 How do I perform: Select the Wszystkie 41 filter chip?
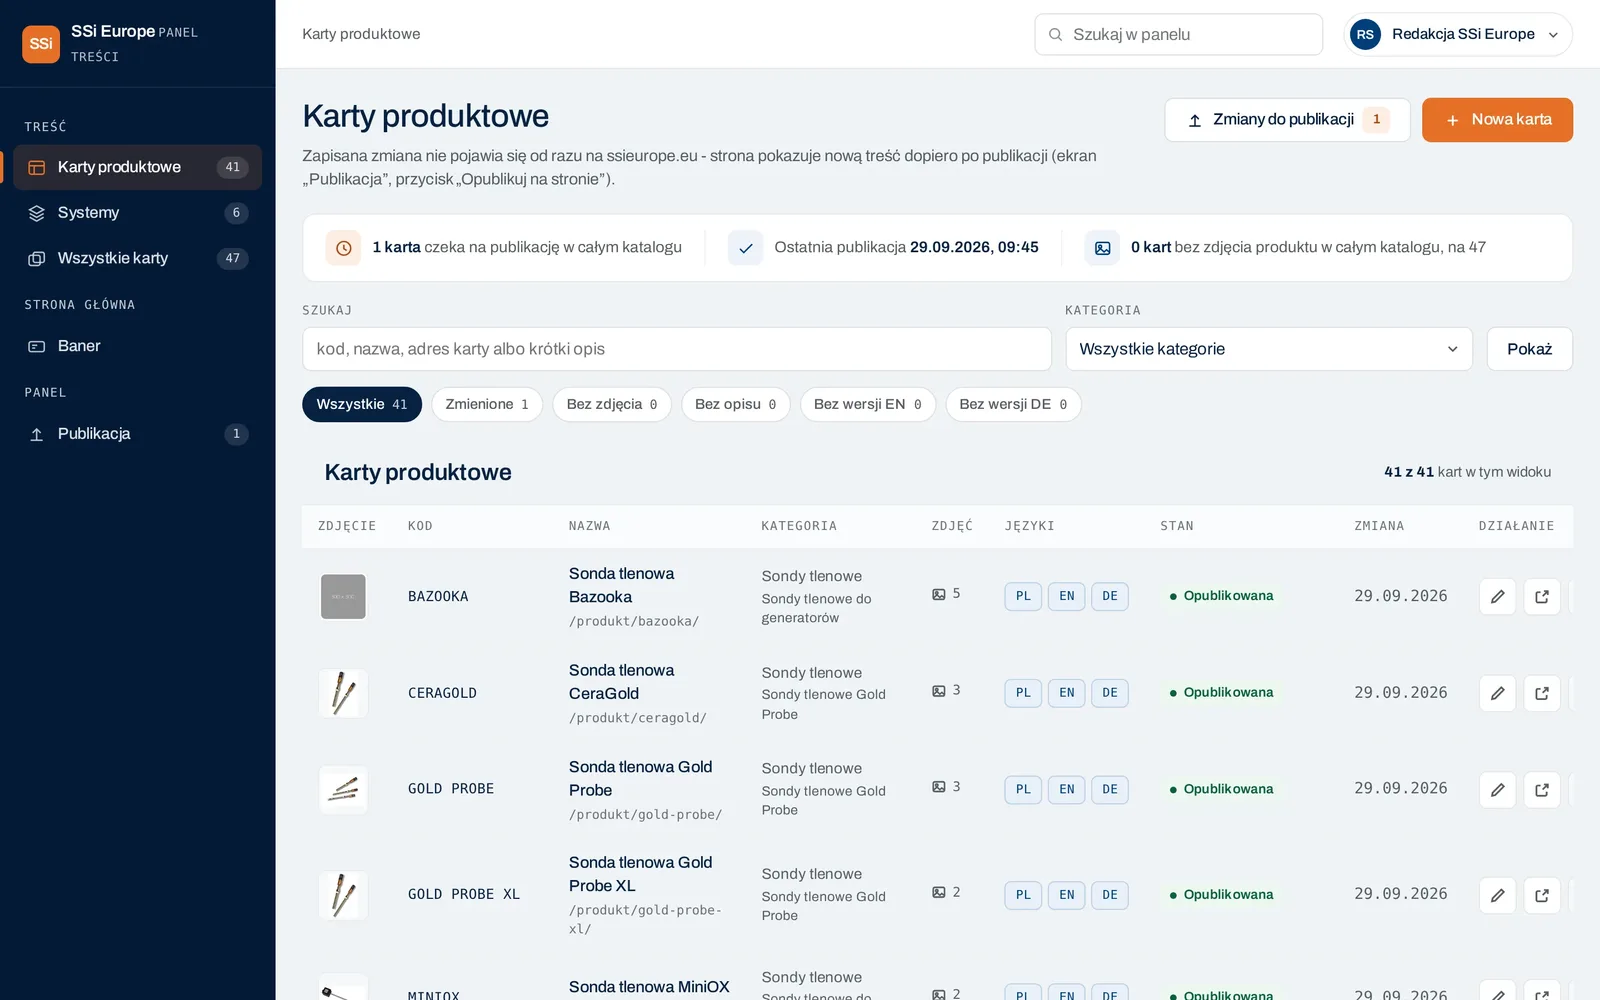click(362, 404)
